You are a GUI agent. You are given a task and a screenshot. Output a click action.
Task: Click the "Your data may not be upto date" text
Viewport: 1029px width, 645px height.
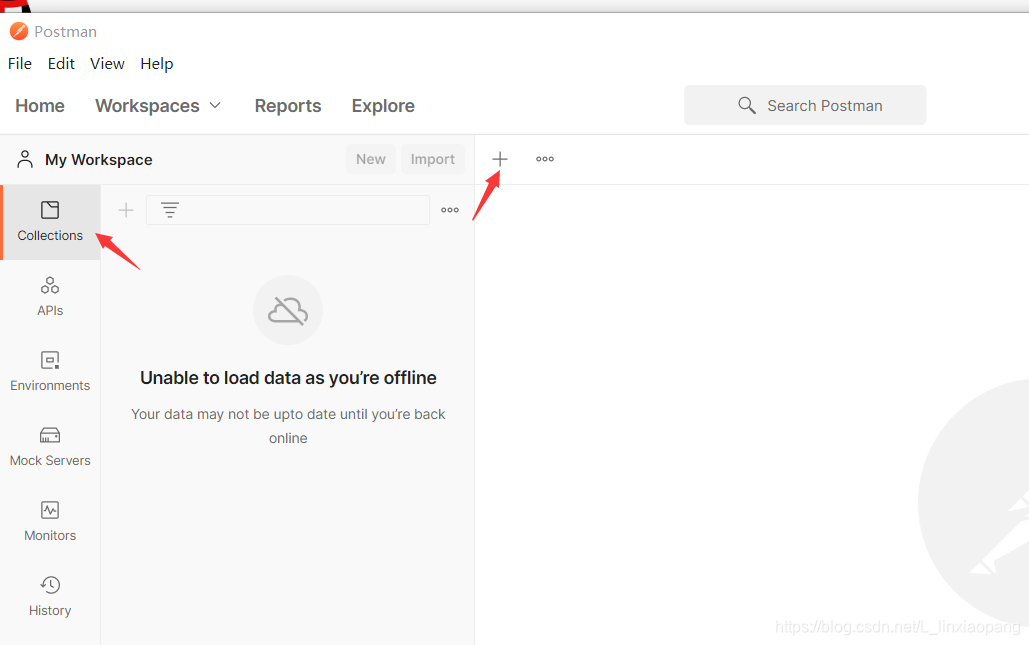click(x=288, y=426)
